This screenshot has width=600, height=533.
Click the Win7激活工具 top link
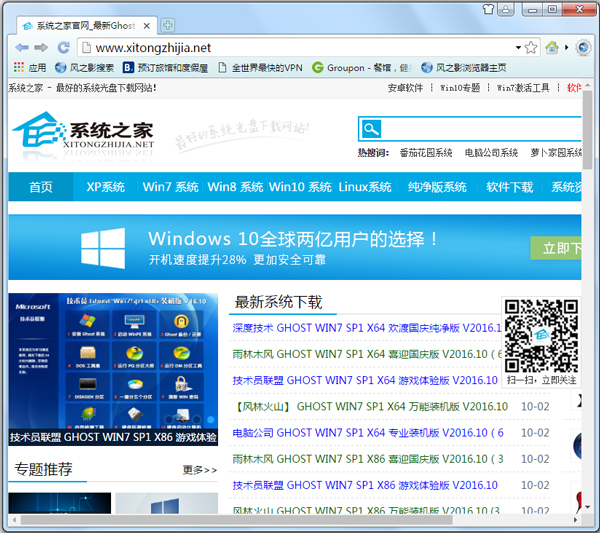click(x=523, y=88)
